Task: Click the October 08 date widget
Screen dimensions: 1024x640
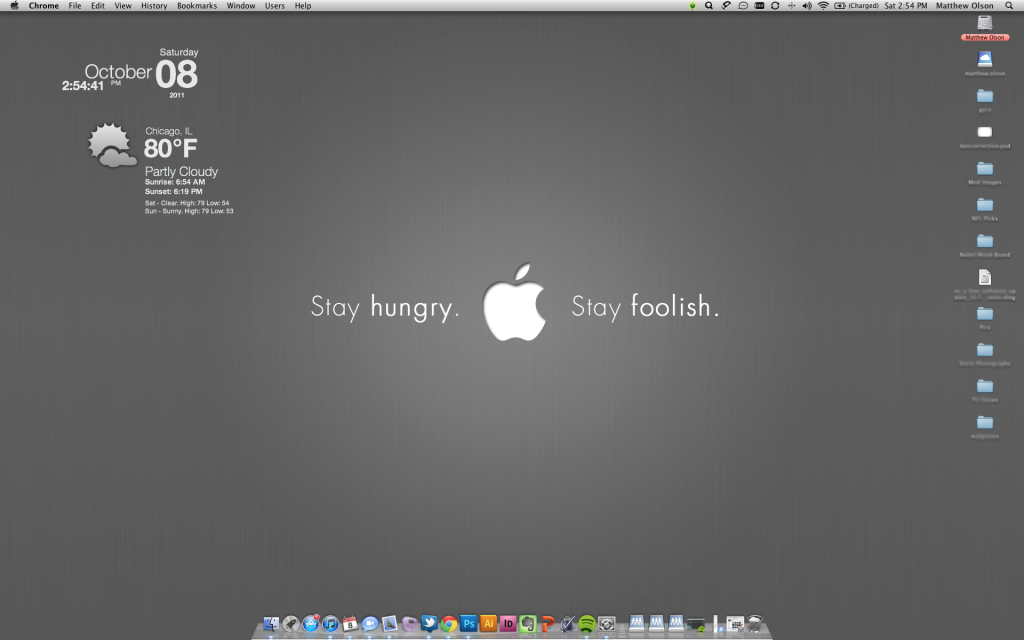Action: click(x=141, y=74)
